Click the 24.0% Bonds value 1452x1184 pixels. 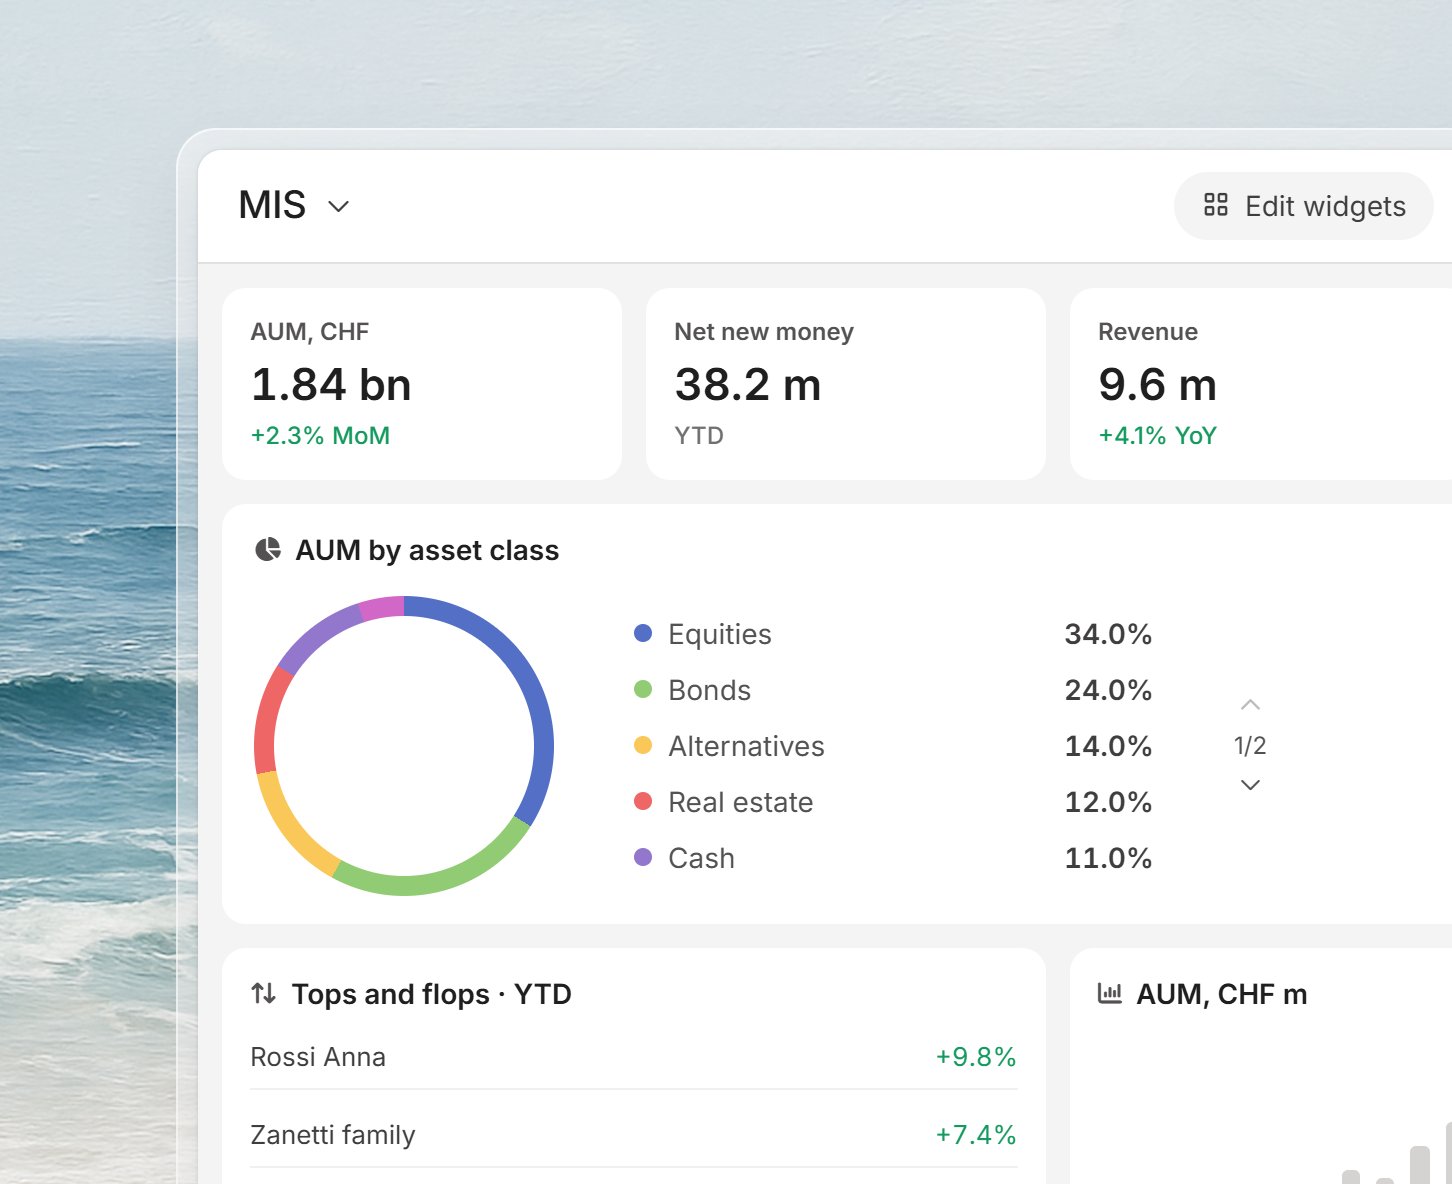1108,690
